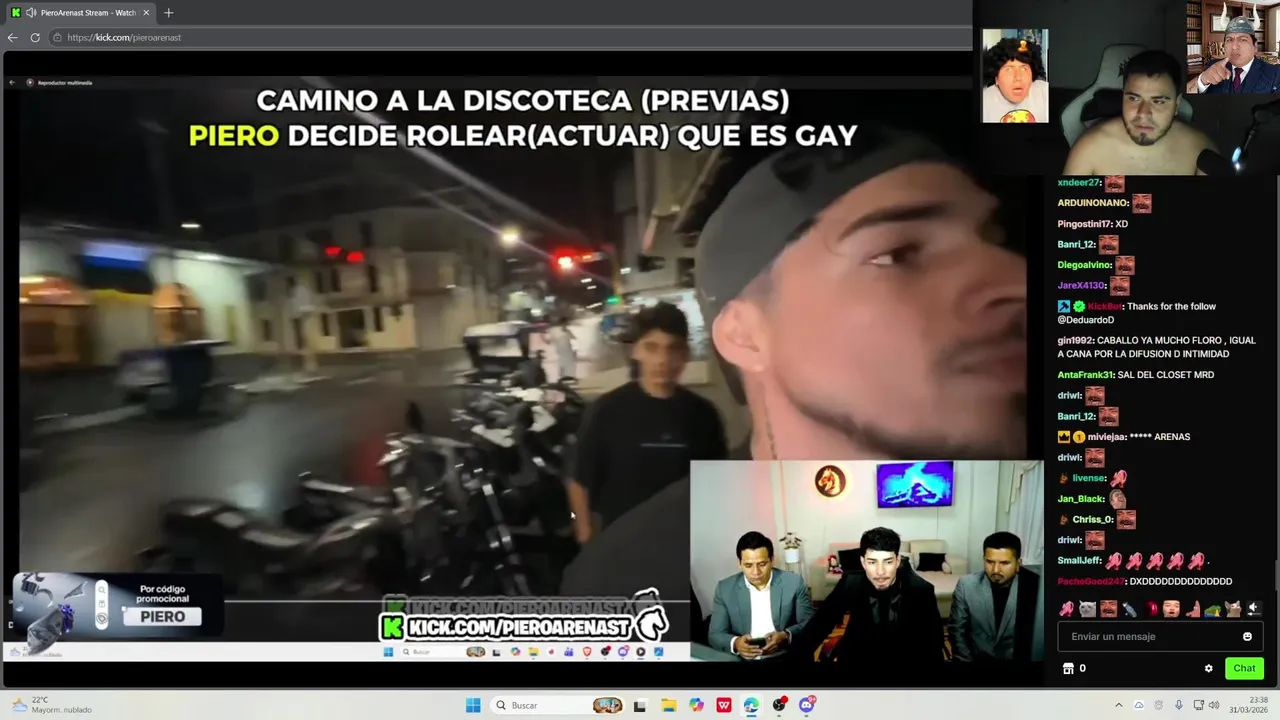Open Discord from the taskbar
The height and width of the screenshot is (720, 1280).
click(x=807, y=705)
